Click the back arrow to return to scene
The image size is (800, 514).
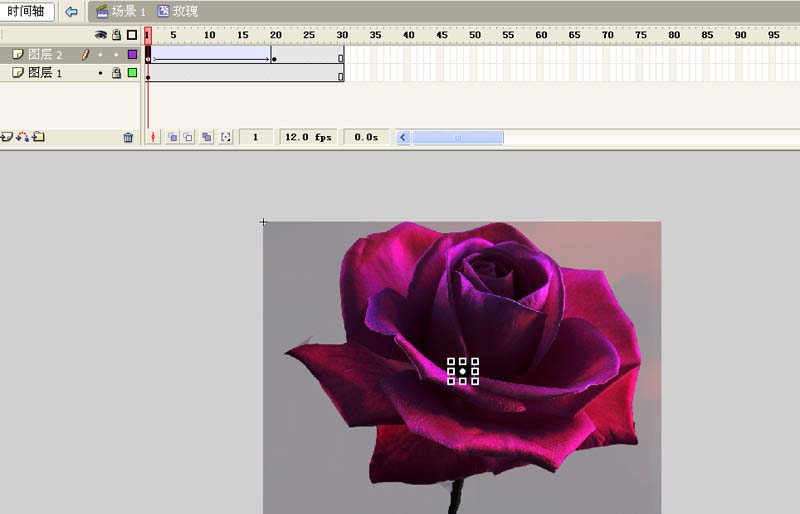[71, 11]
